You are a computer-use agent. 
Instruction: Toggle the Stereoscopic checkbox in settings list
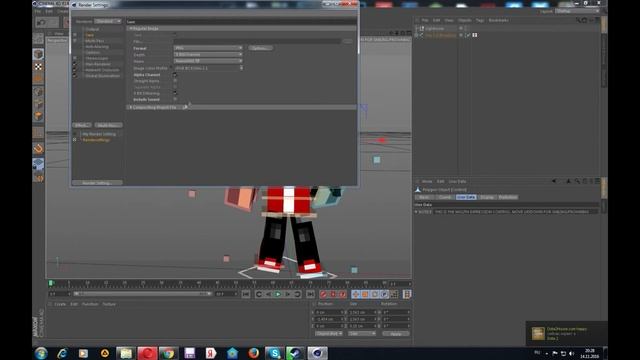click(75, 58)
